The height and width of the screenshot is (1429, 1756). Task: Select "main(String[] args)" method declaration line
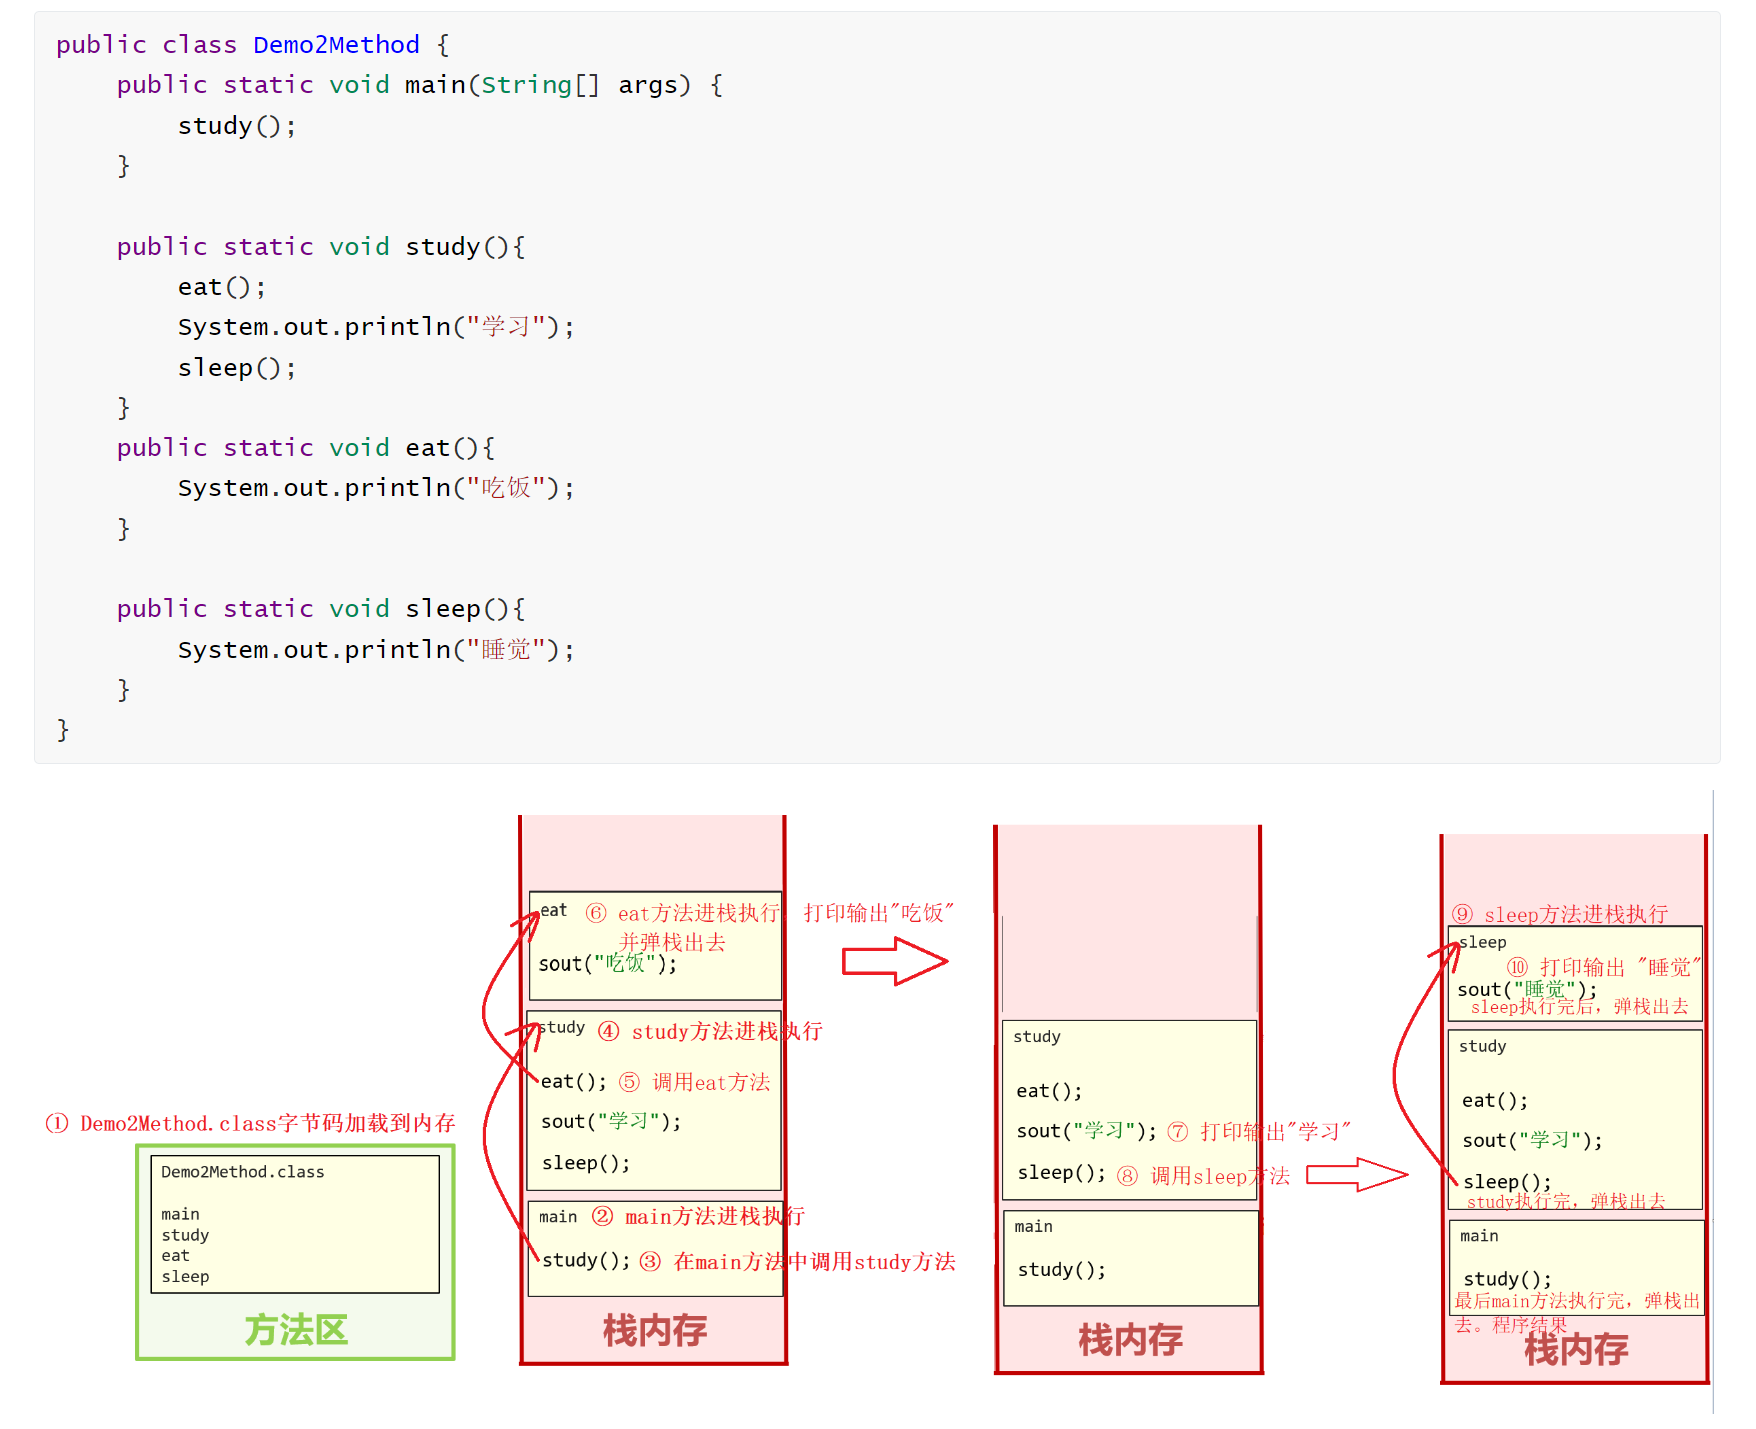[x=419, y=85]
